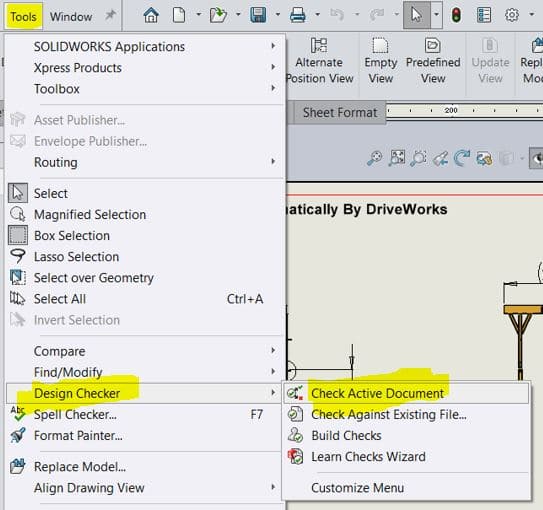Print with the printer icon
The height and width of the screenshot is (510, 543).
298,15
